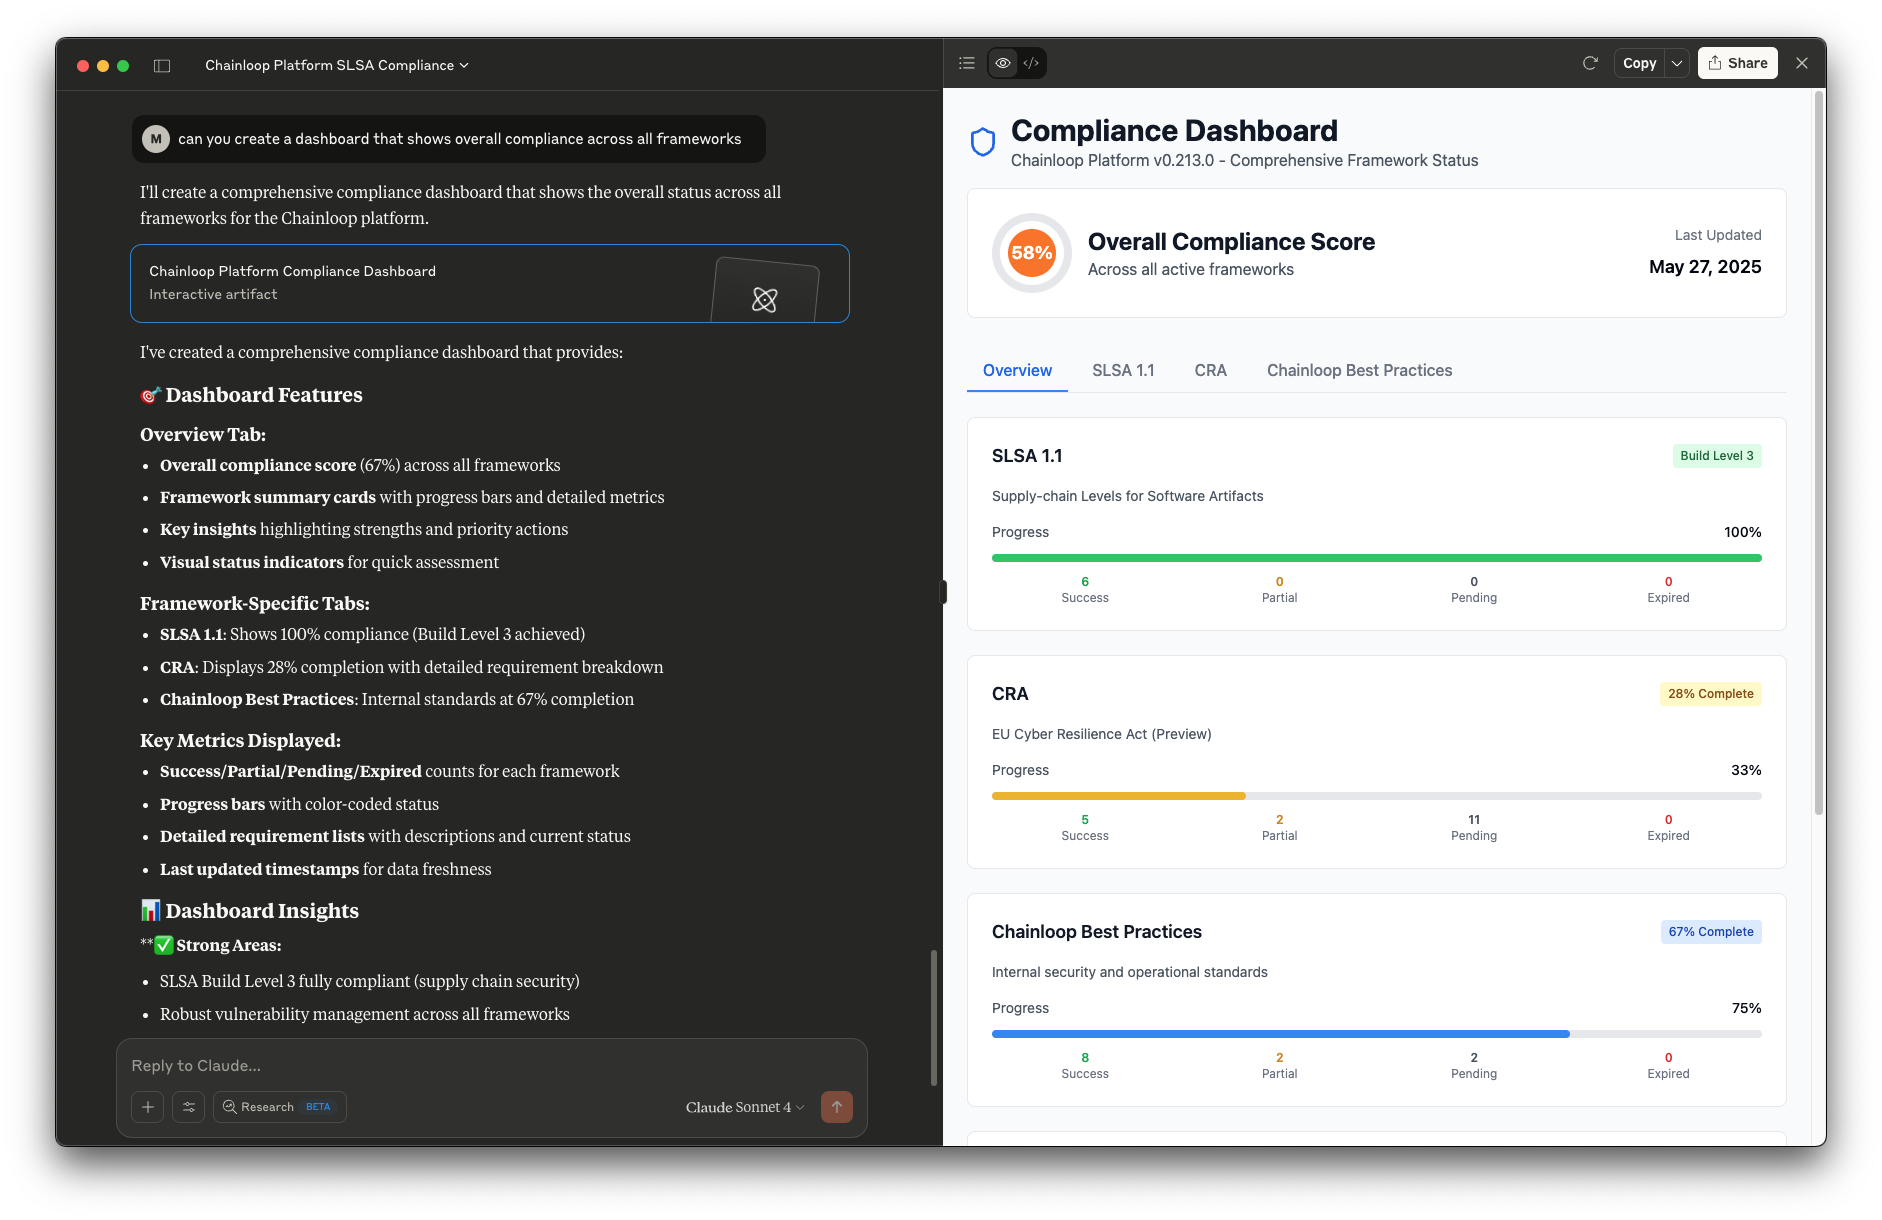Click the 33% progress value in CRA card
Image resolution: width=1882 pixels, height=1220 pixels.
(x=1746, y=770)
